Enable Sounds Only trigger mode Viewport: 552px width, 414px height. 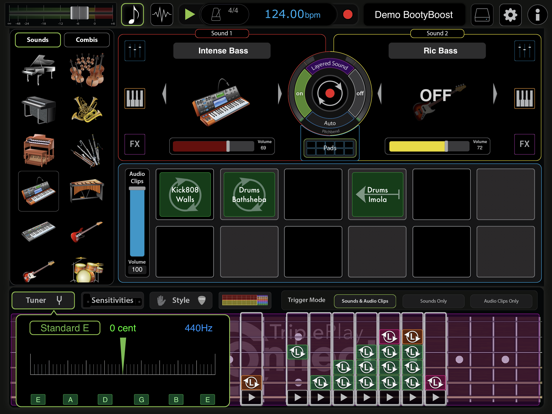tap(433, 301)
